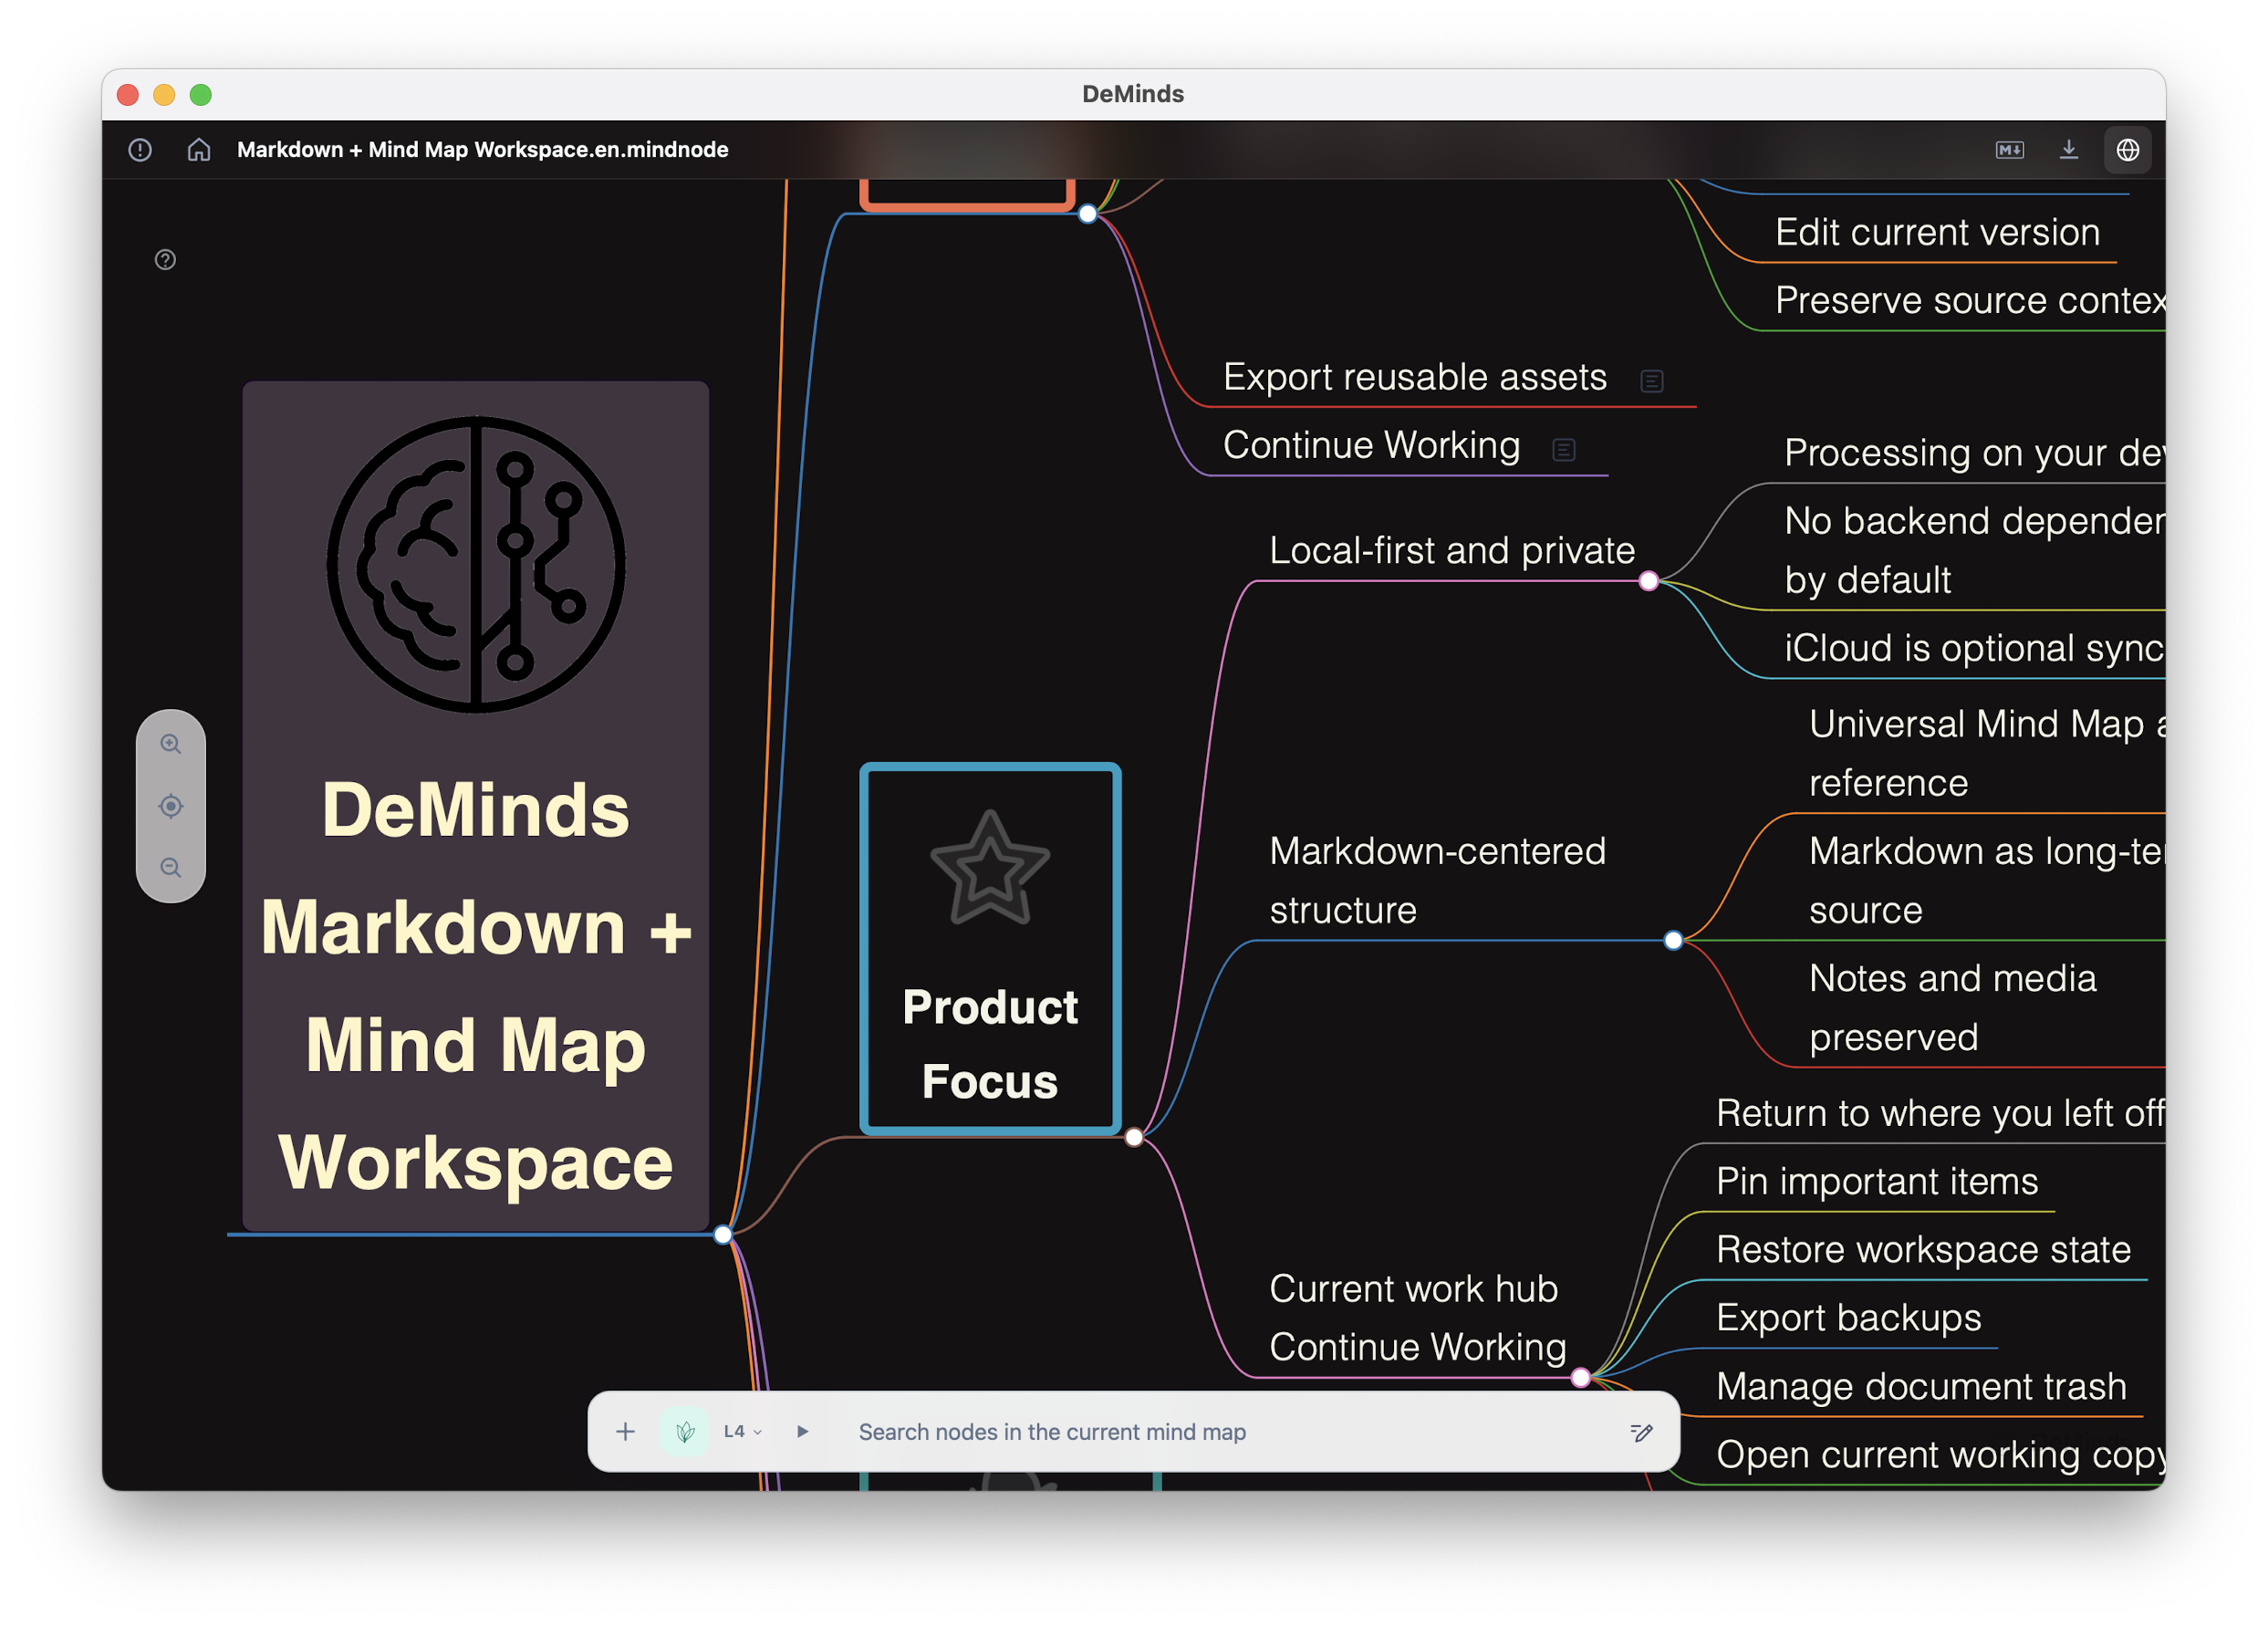Add a new node with plus button

click(626, 1431)
